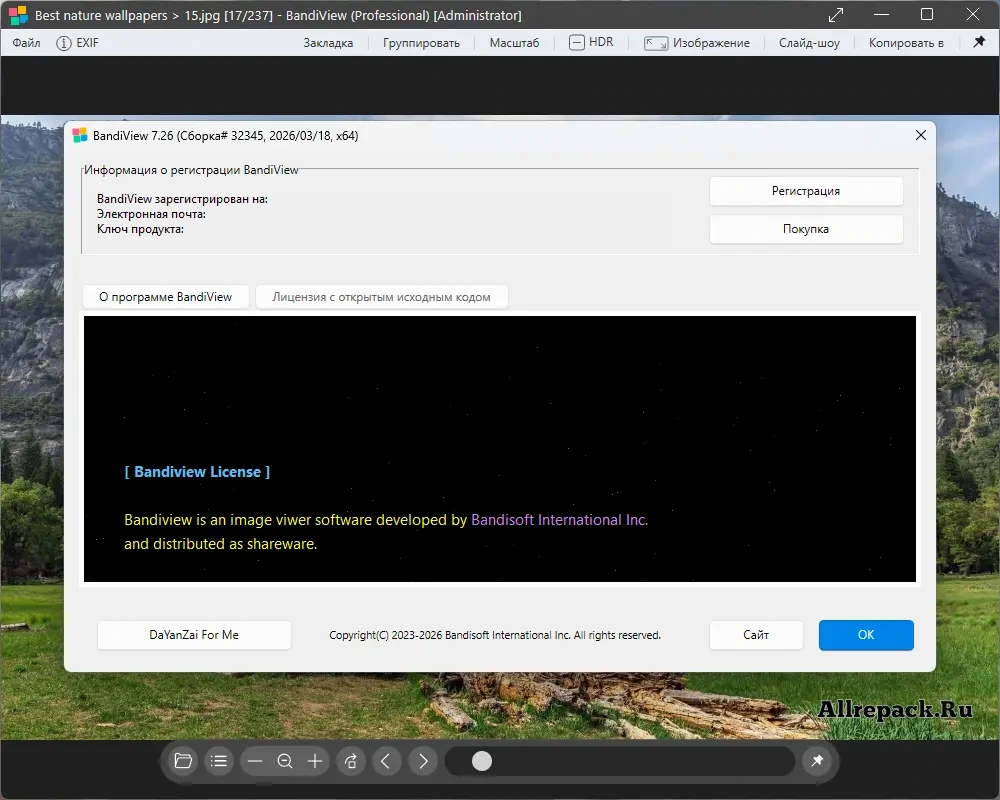Click the DaYanZai For Me button
The height and width of the screenshot is (800, 1000).
(x=194, y=635)
